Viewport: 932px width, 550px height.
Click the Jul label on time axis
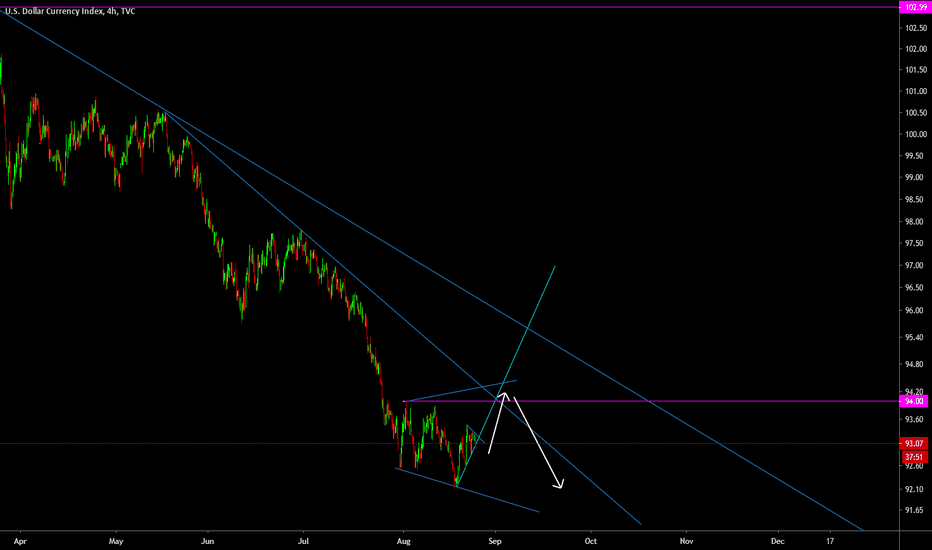pos(303,541)
